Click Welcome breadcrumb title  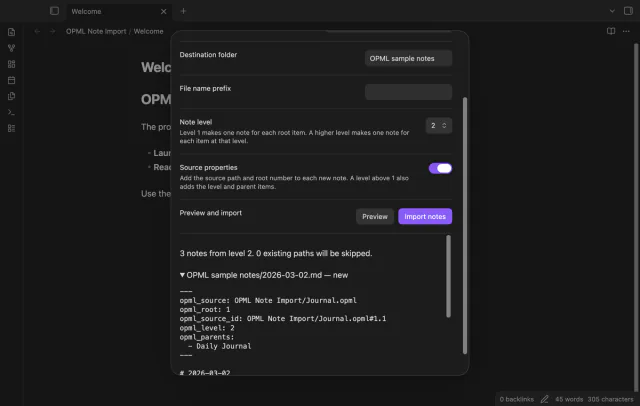click(x=148, y=31)
